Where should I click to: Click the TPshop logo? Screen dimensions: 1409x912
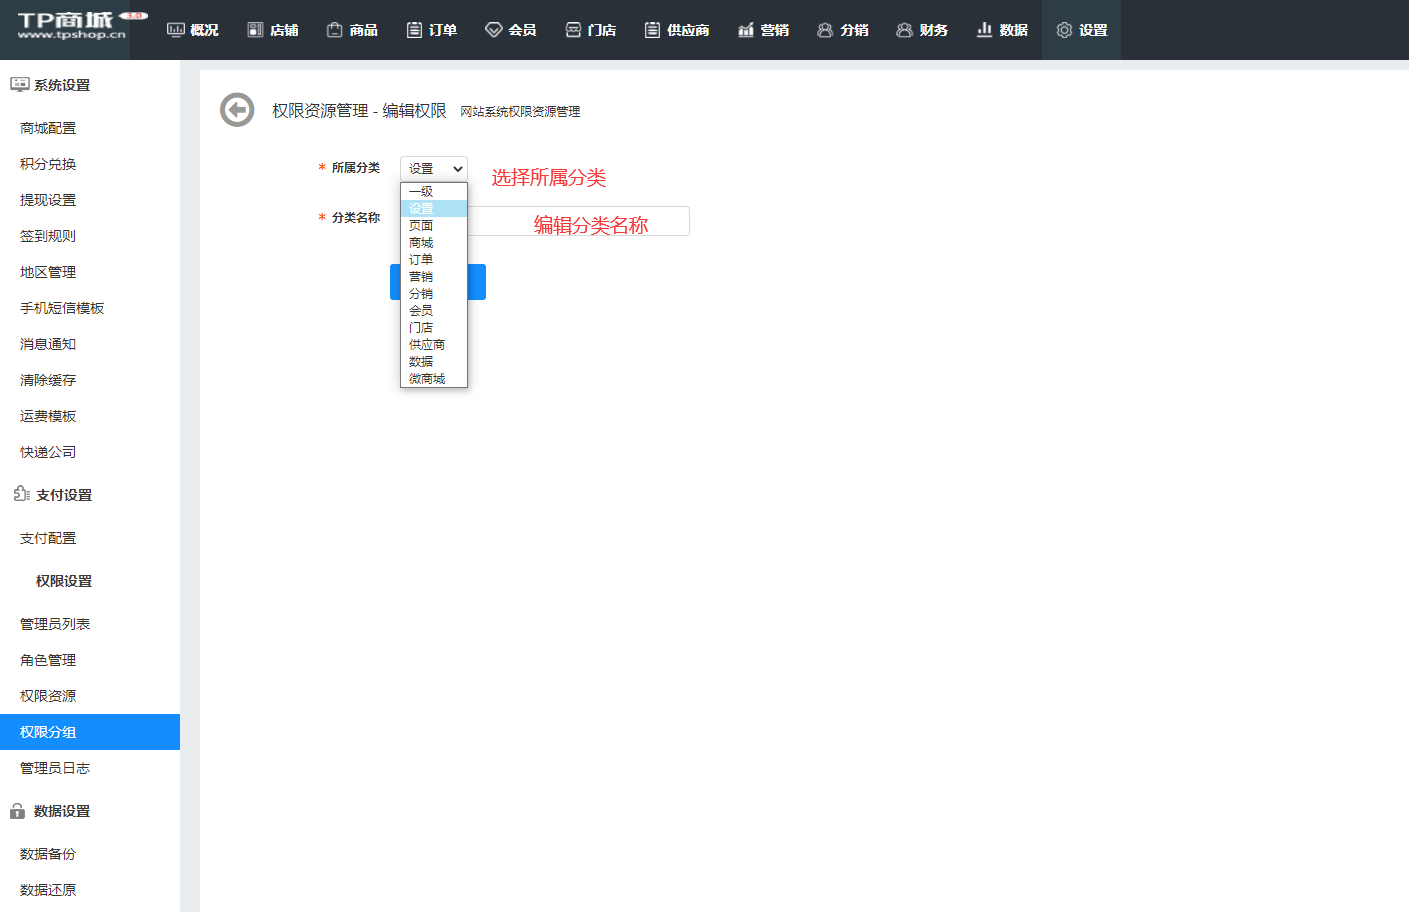point(73,26)
